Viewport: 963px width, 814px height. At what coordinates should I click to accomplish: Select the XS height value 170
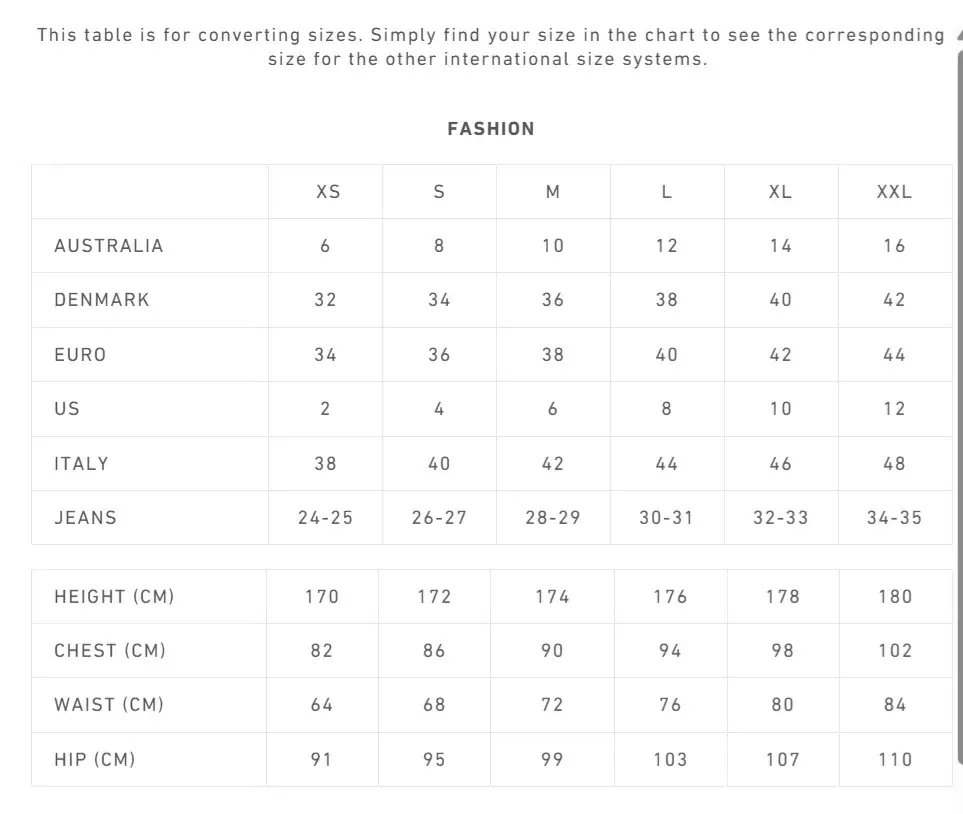(322, 597)
